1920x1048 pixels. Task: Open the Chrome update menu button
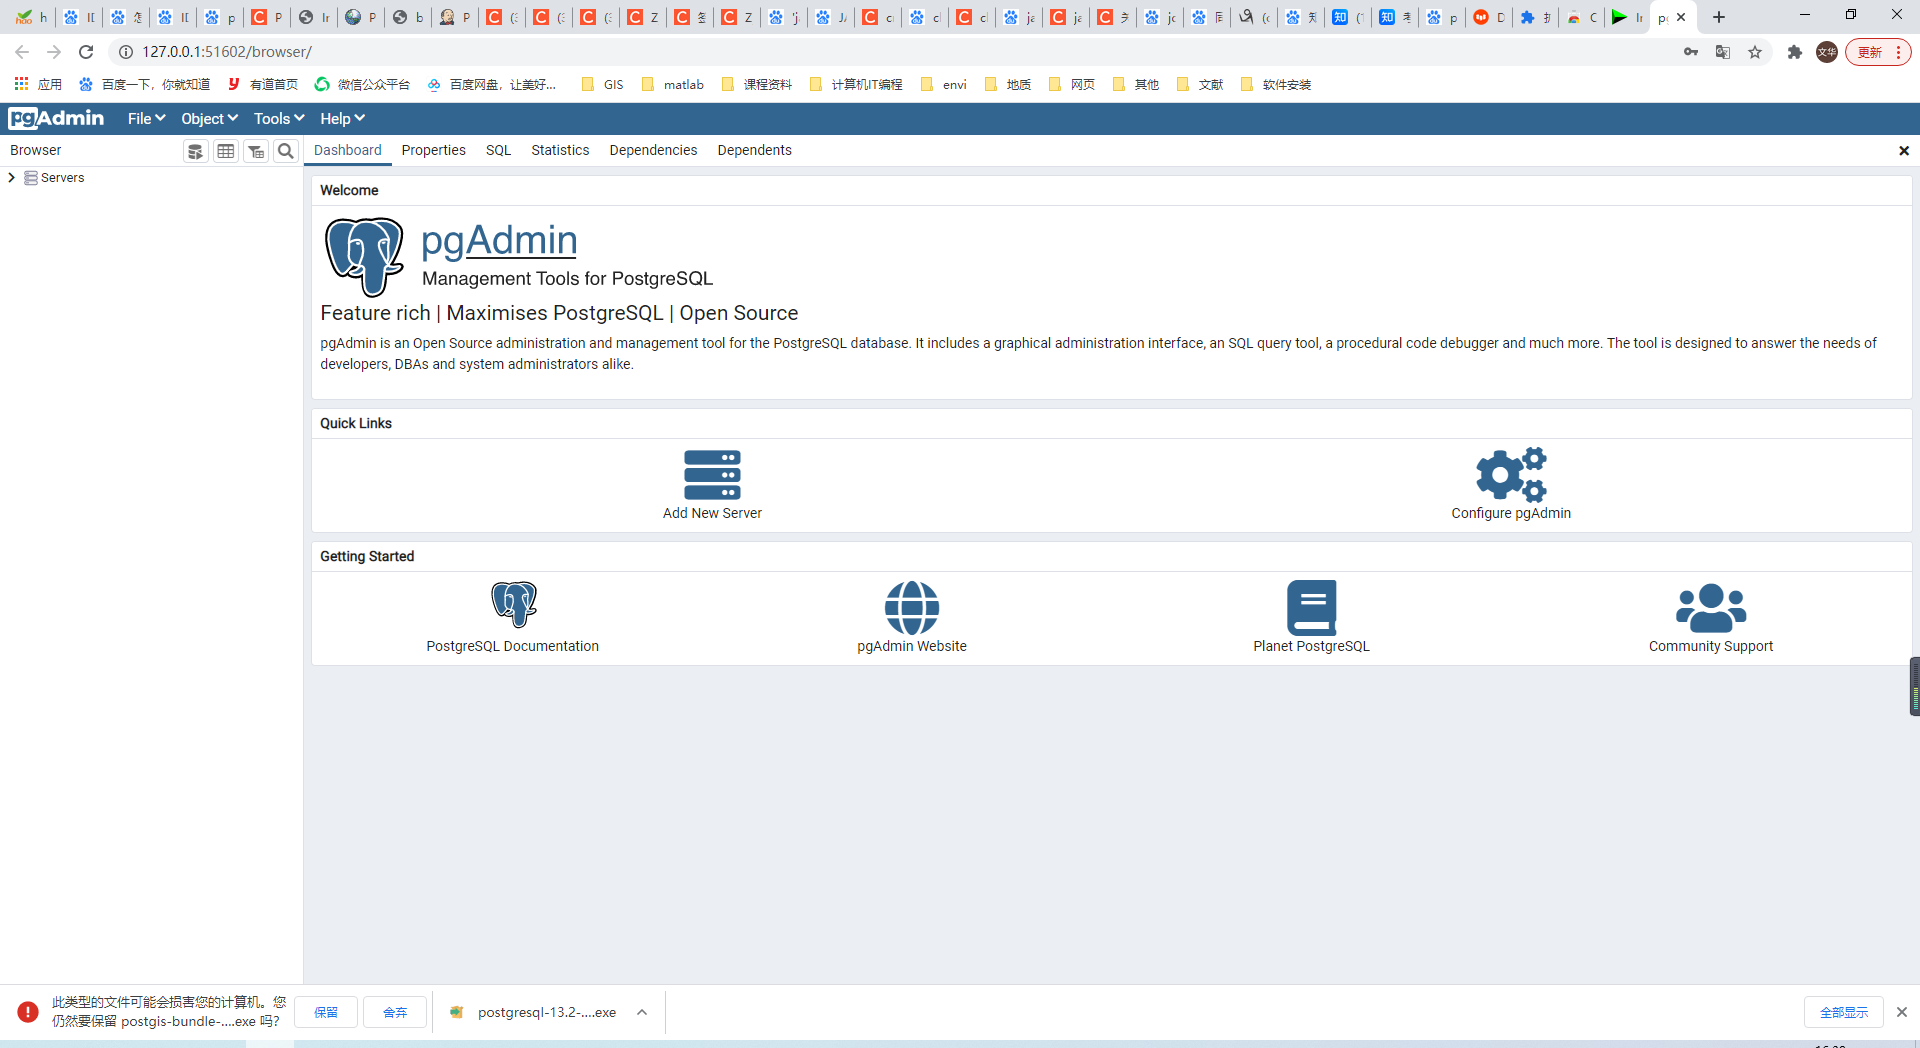click(x=1878, y=52)
